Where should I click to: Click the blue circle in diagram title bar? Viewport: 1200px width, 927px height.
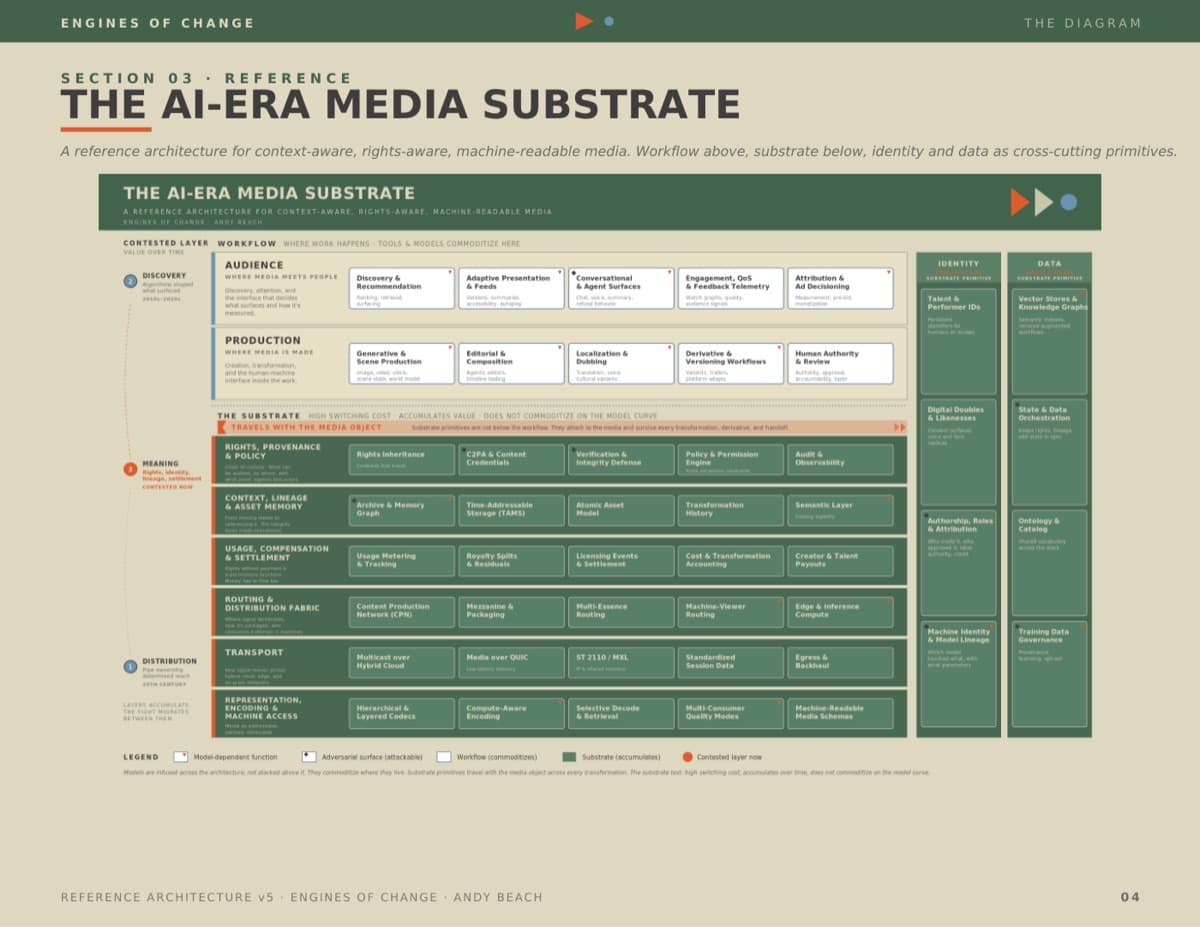(x=1069, y=202)
